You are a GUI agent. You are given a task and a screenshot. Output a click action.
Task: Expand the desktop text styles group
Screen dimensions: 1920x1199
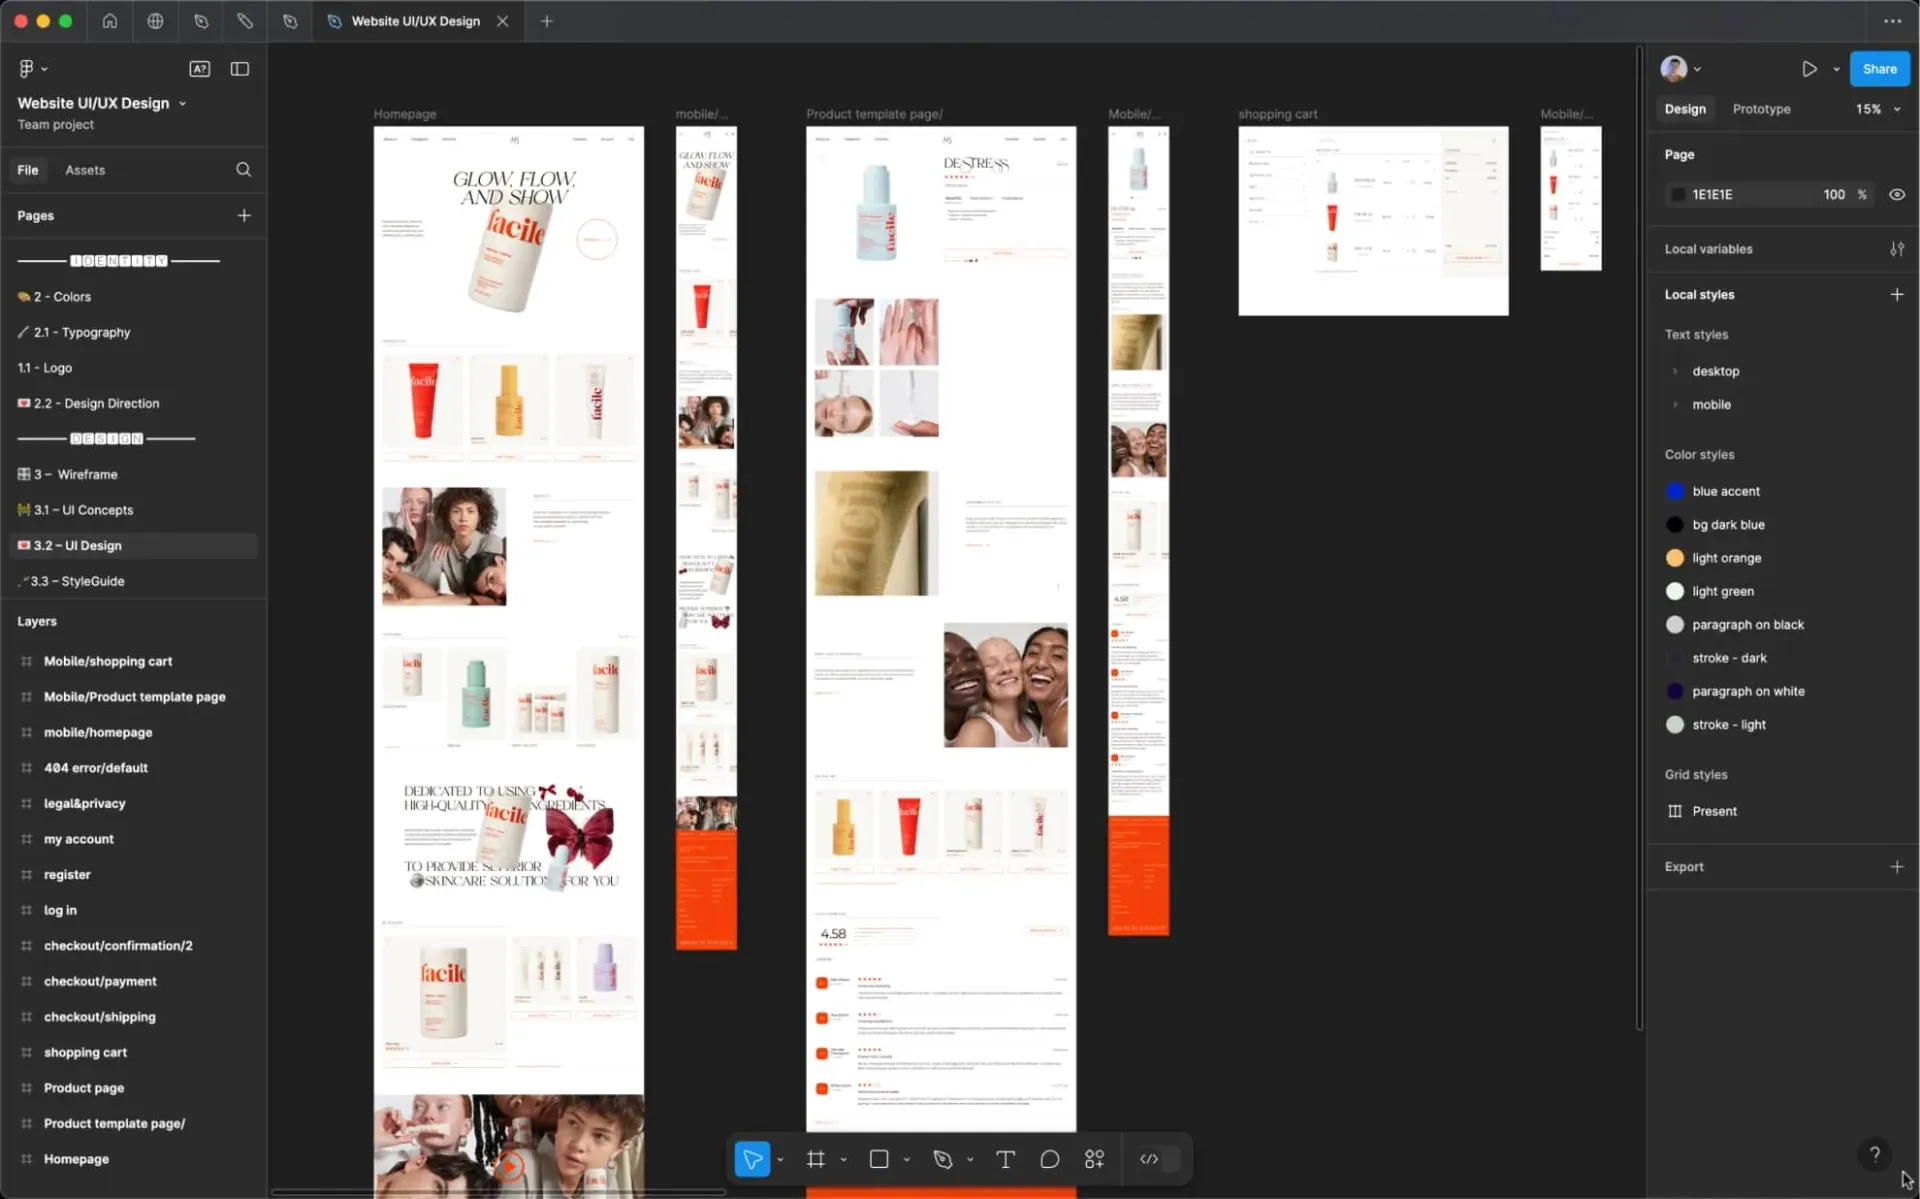click(x=1675, y=371)
